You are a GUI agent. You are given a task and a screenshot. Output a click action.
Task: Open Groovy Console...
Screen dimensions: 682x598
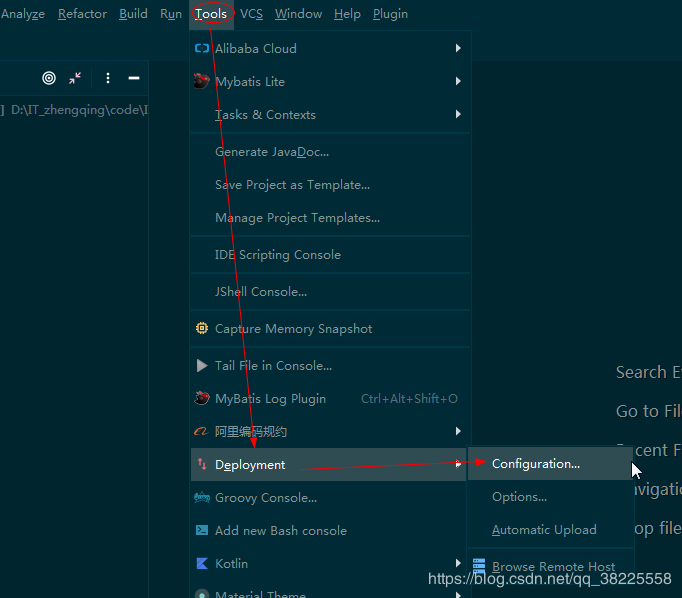click(328, 498)
